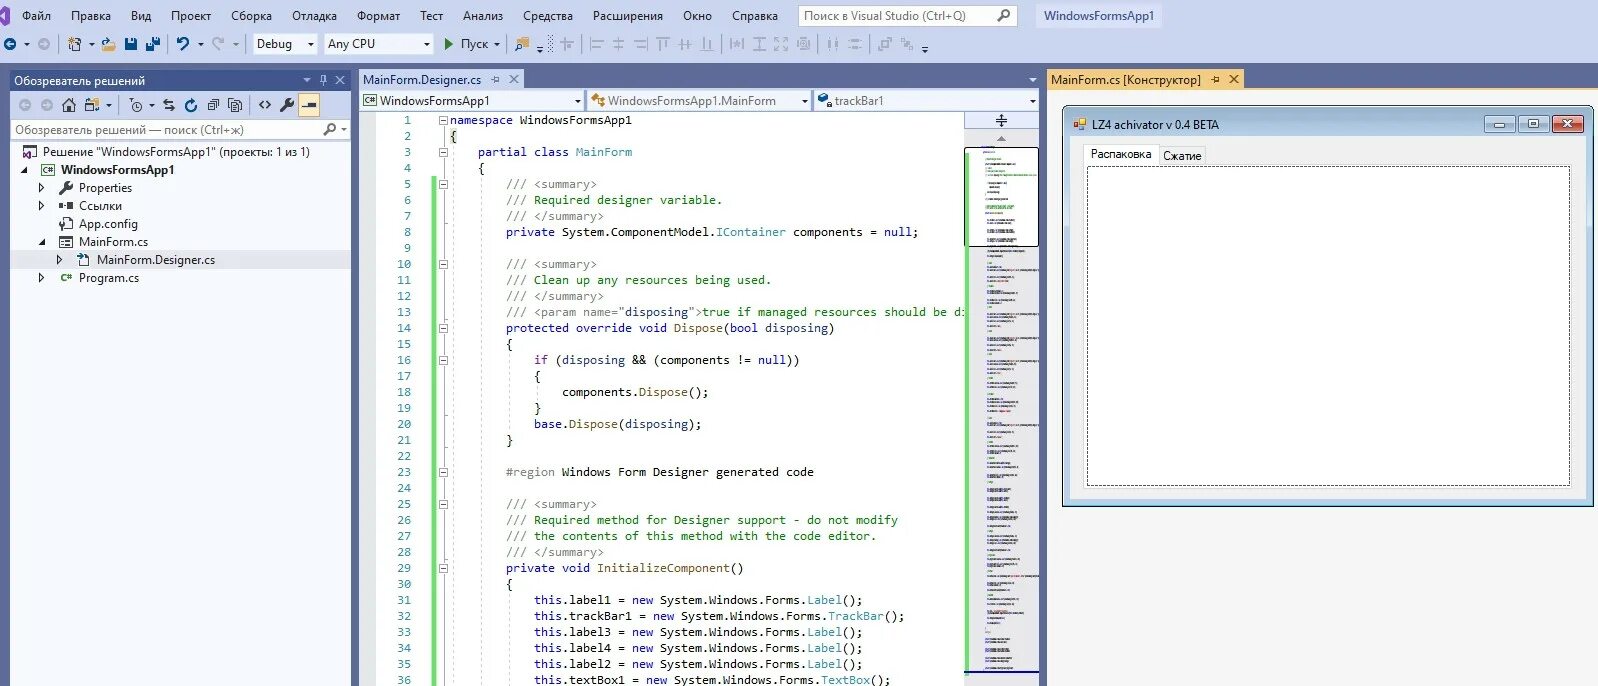The height and width of the screenshot is (686, 1598).
Task: Close the MainForm.Designer.cs tab
Action: coord(514,79)
